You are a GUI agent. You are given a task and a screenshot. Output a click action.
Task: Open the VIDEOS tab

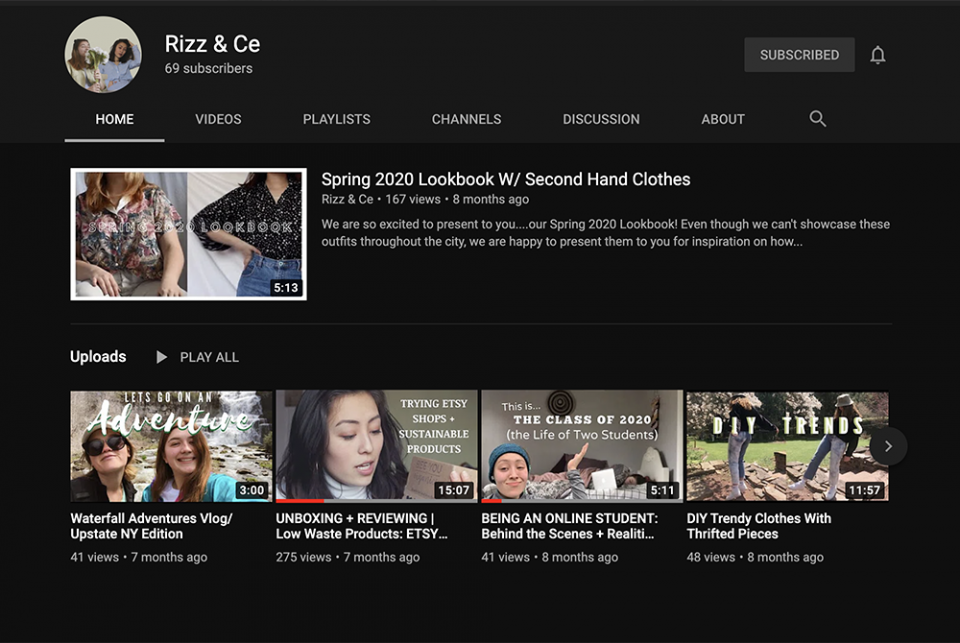[218, 119]
